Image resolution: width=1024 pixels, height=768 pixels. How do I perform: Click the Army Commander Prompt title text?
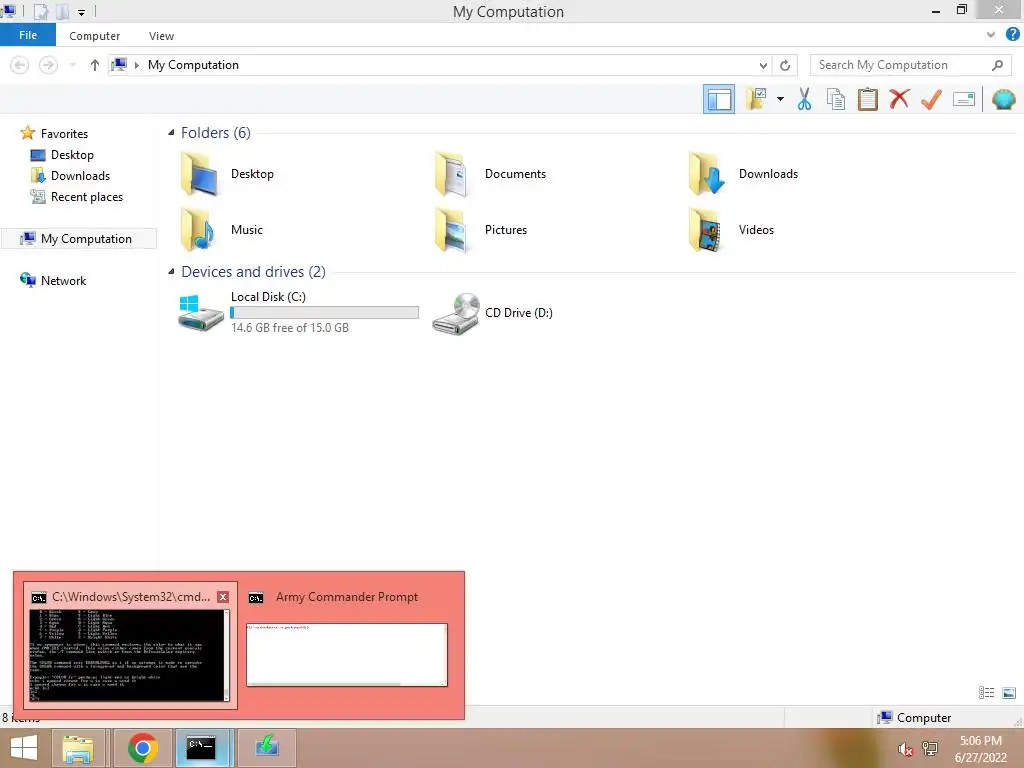tap(347, 597)
